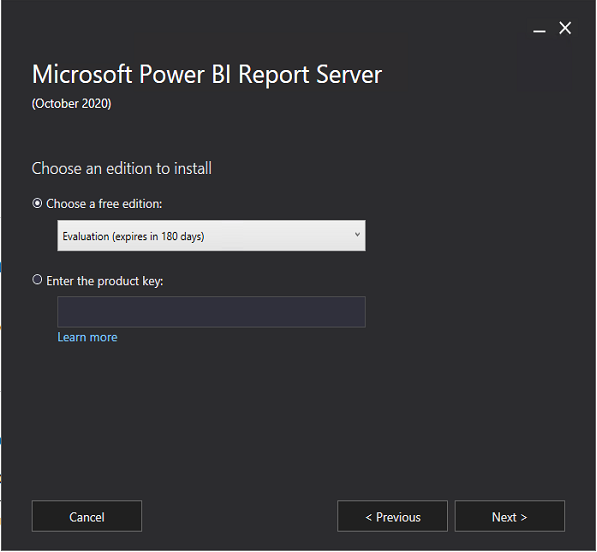Cancel the installation

click(x=87, y=516)
